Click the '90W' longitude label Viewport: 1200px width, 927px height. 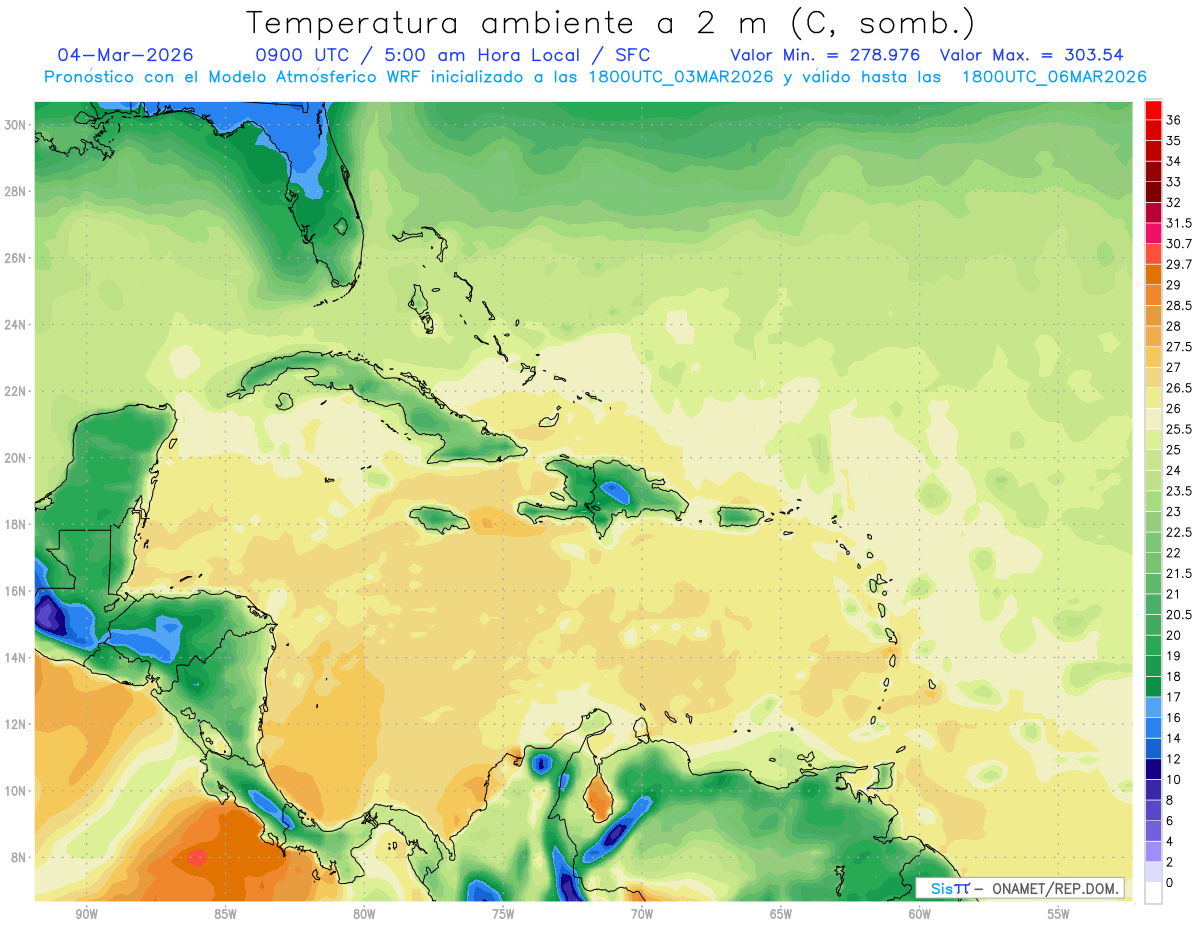(86, 914)
